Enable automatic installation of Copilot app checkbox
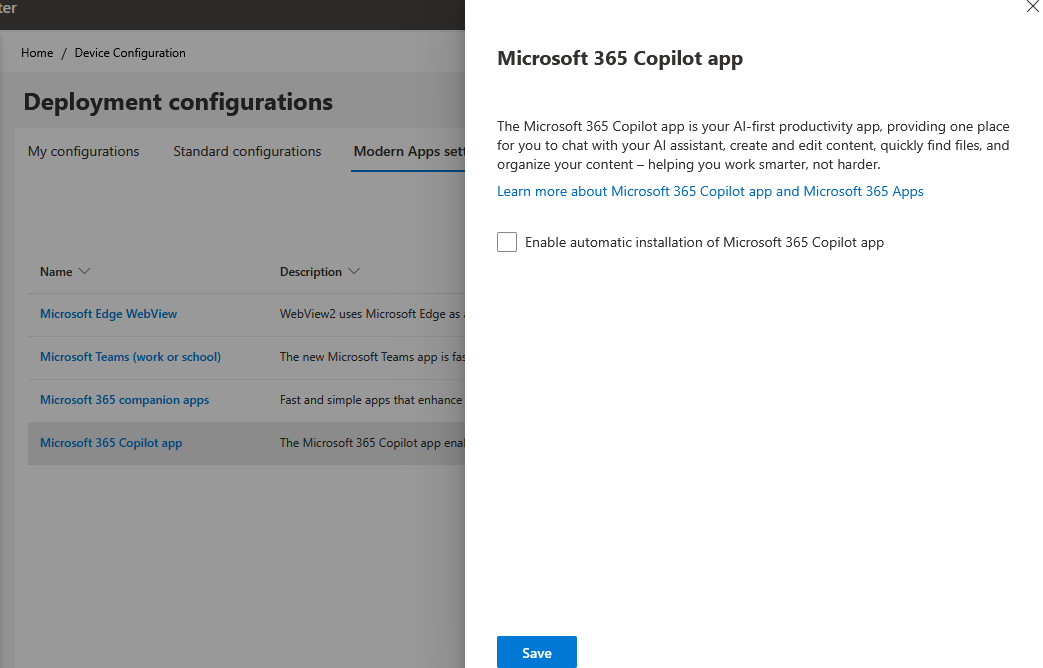Image resolution: width=1043 pixels, height=668 pixels. tap(507, 242)
